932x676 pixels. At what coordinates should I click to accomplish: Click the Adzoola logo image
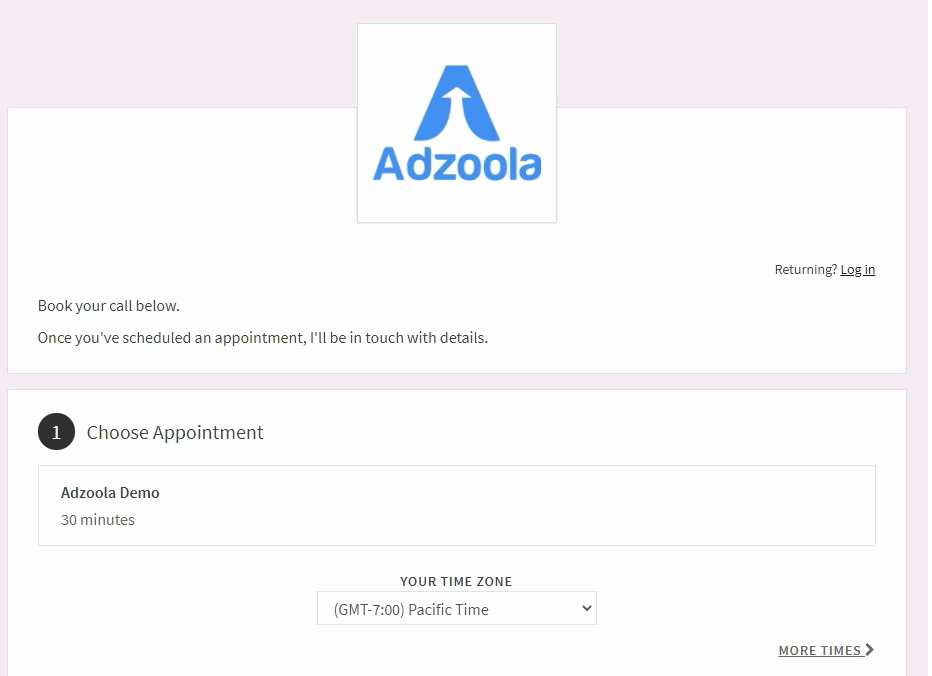(x=456, y=123)
